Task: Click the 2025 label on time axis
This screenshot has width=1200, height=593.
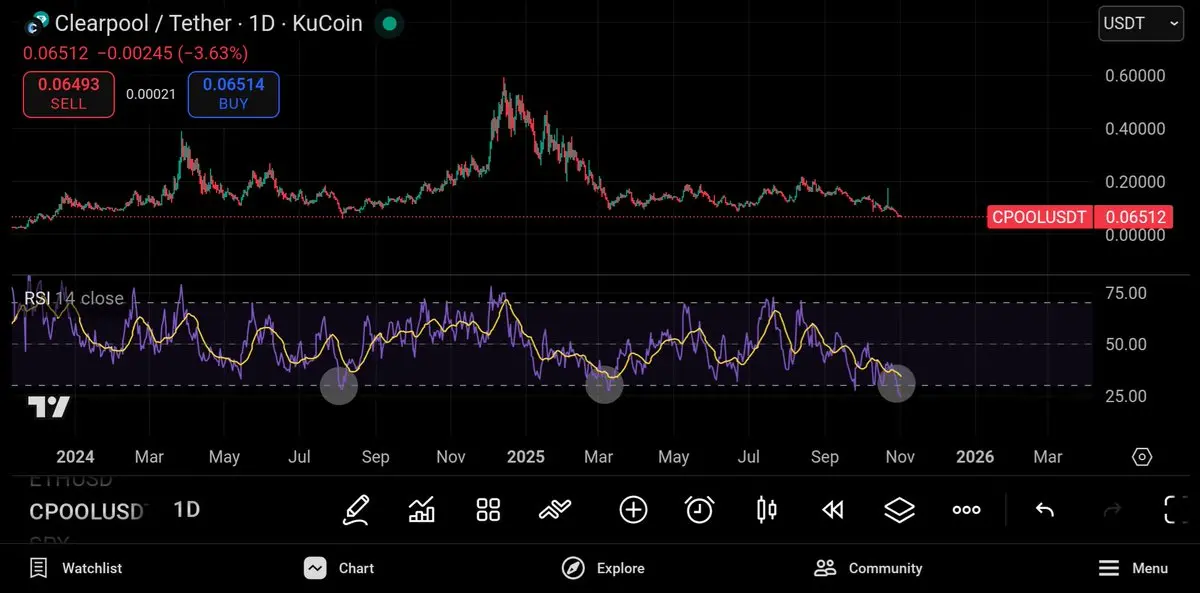Action: pyautogui.click(x=526, y=457)
